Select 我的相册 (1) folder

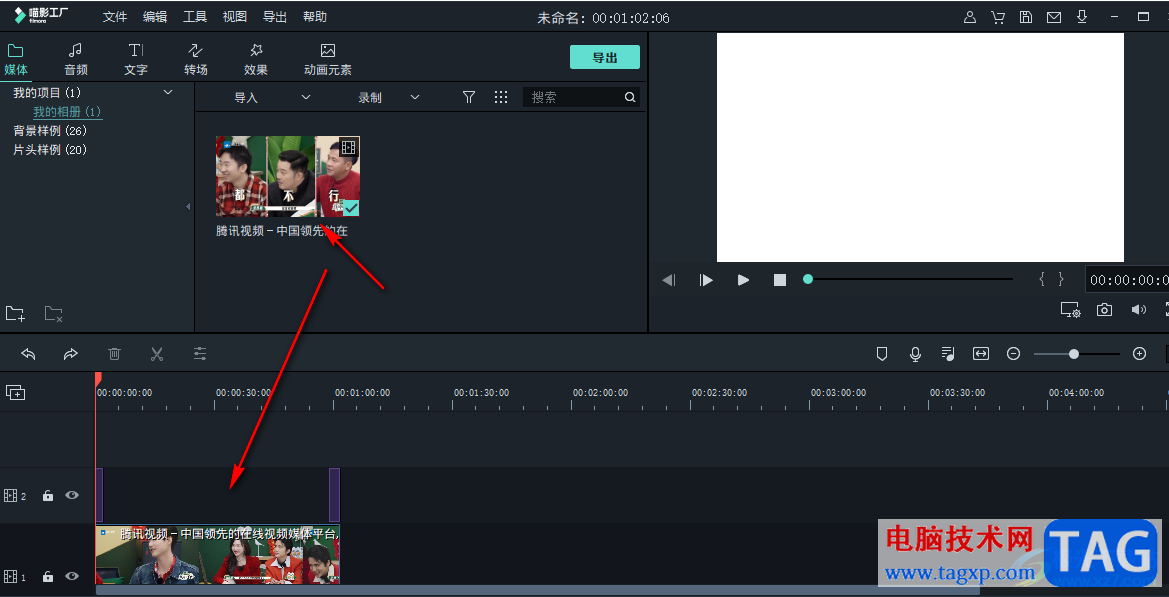coord(67,112)
